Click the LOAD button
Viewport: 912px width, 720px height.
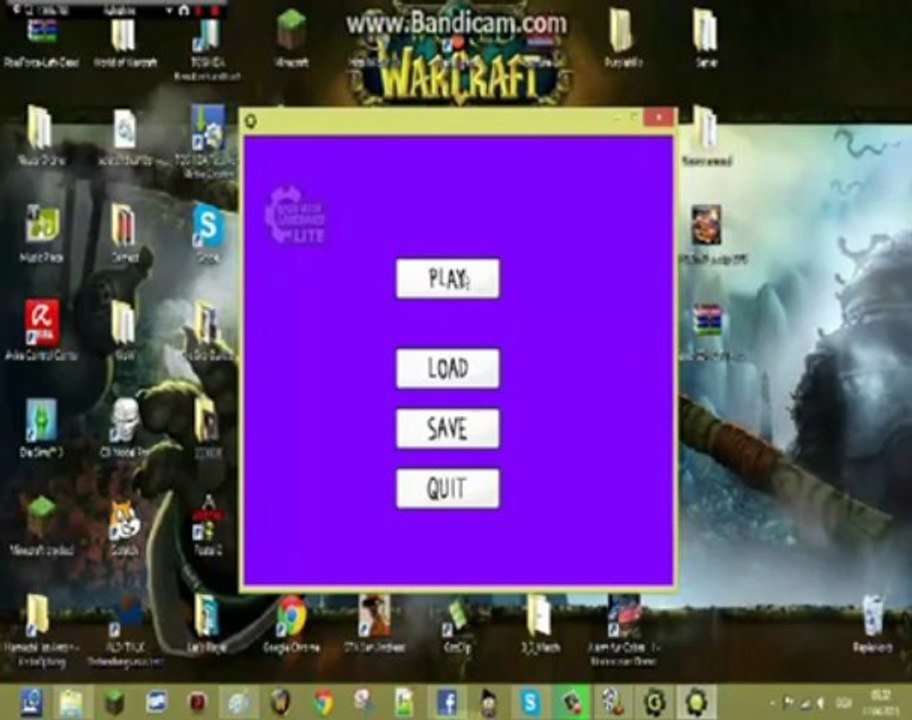[447, 368]
